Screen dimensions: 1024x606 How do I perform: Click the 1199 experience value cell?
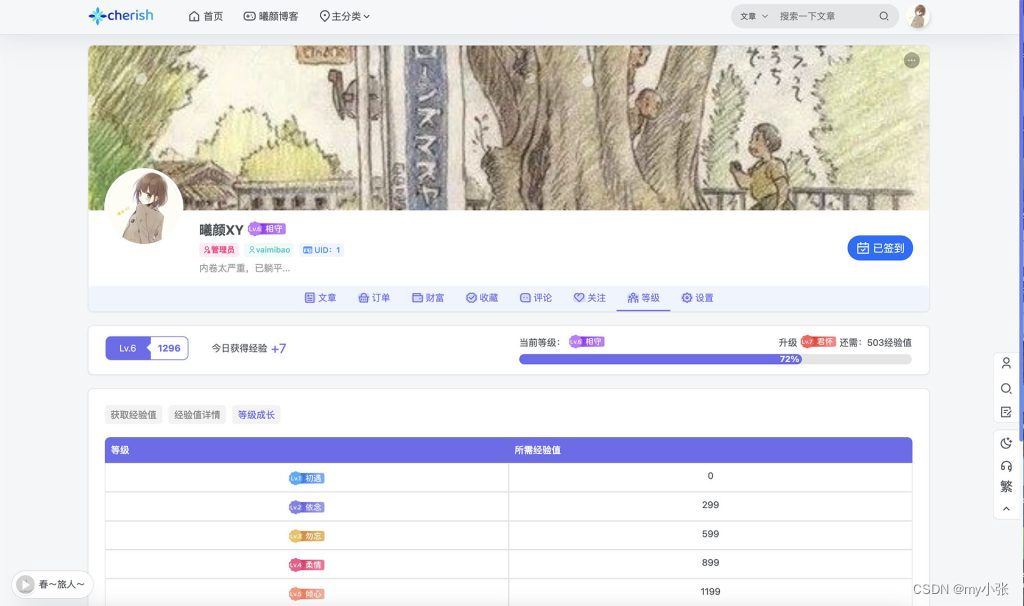711,592
